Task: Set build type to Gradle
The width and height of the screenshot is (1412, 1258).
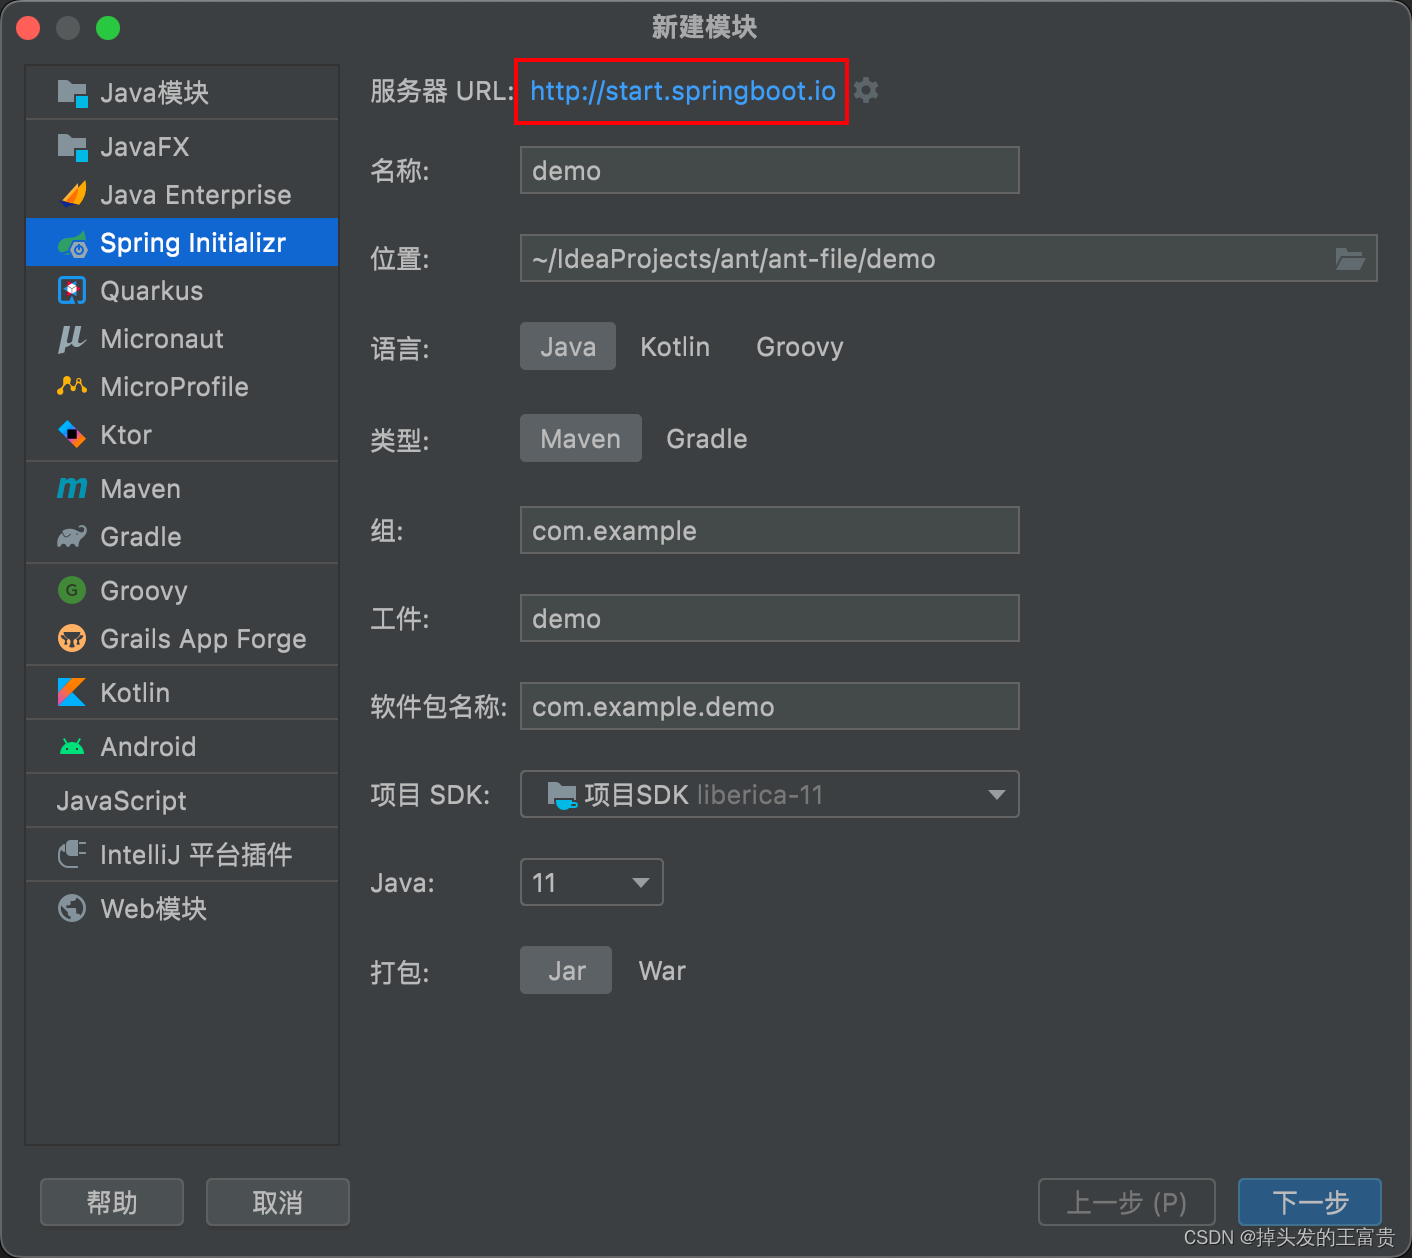Action: pos(707,439)
